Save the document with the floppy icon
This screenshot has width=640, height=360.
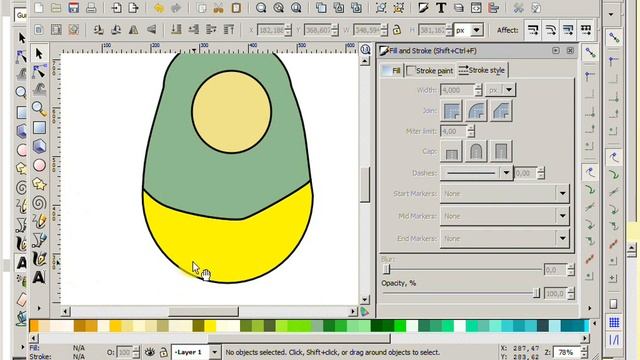click(x=73, y=8)
